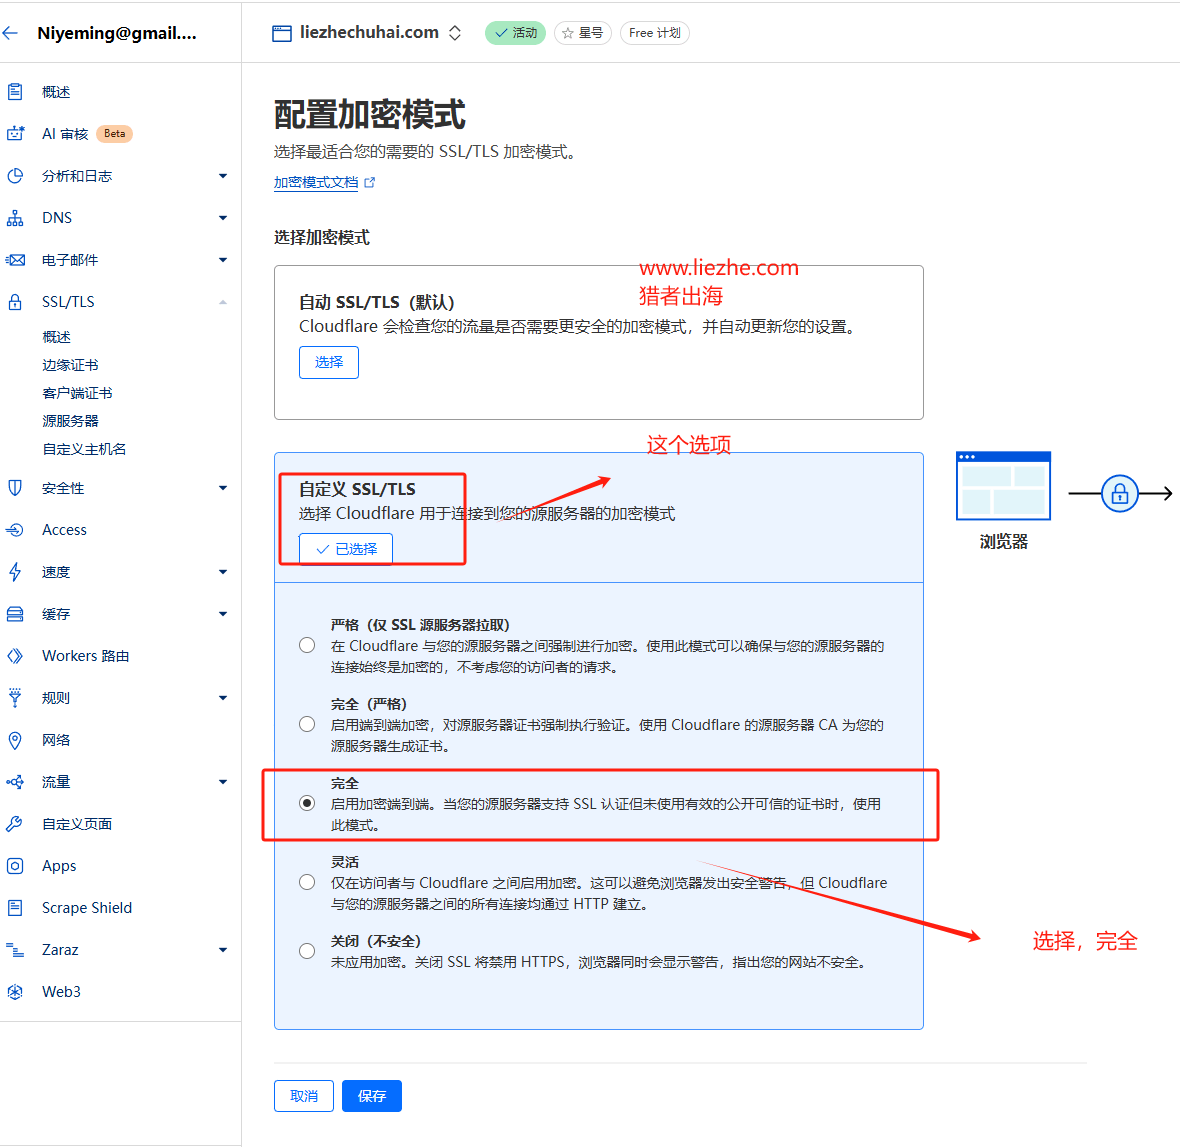Expand the Zaraz menu arrow
Image resolution: width=1180 pixels, height=1147 pixels.
tap(223, 950)
